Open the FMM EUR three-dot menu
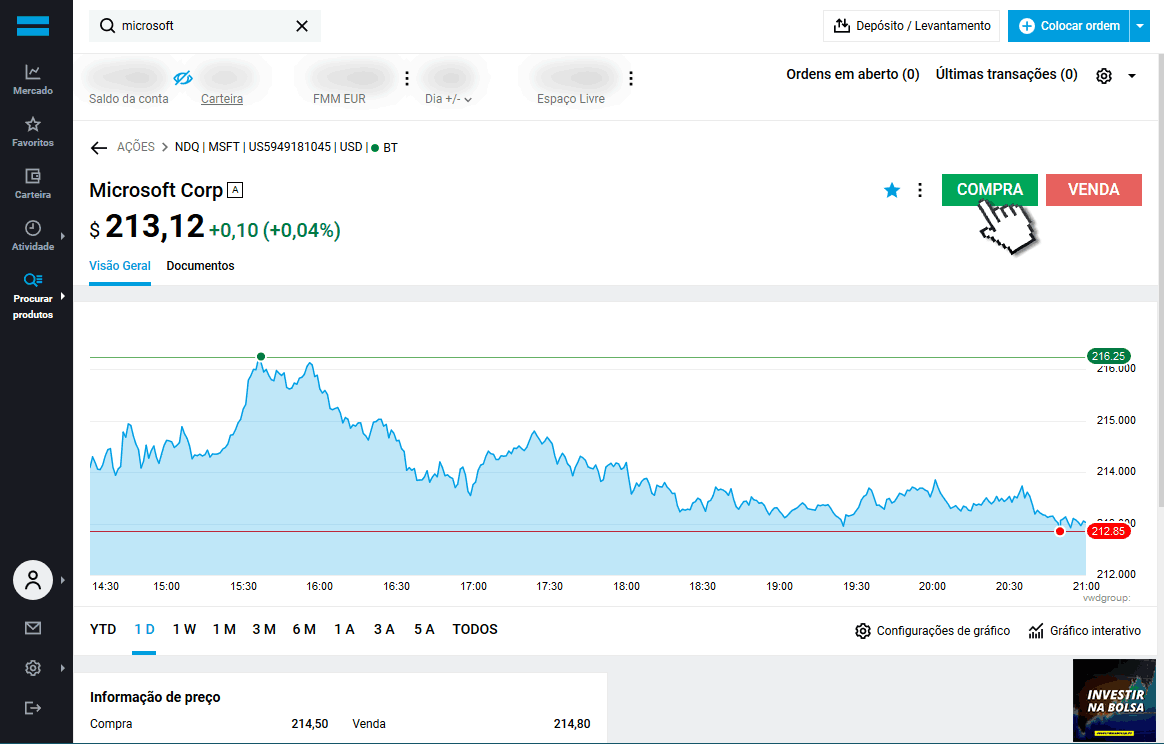1164x744 pixels. 407,78
